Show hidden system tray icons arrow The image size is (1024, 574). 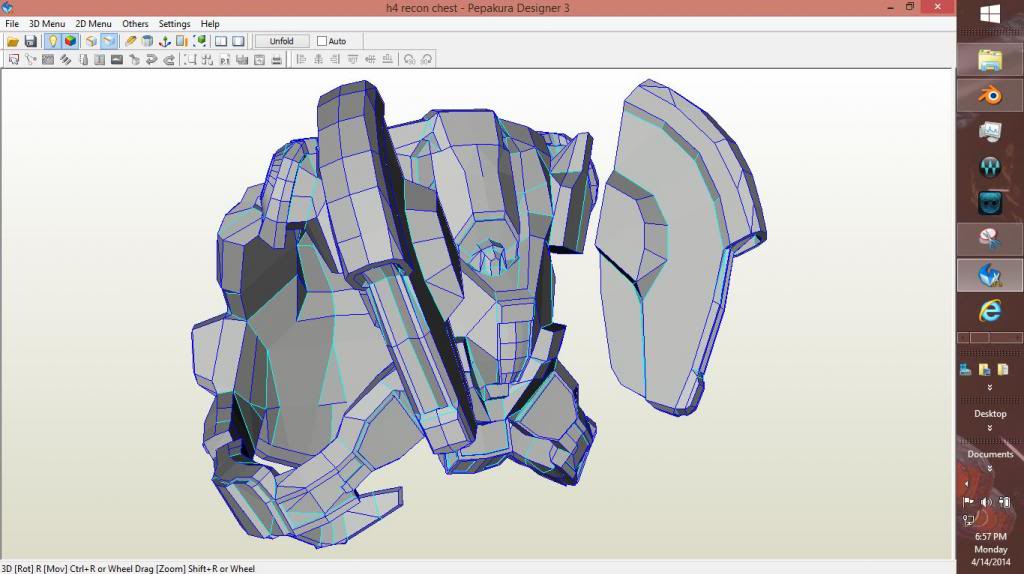coord(967,484)
